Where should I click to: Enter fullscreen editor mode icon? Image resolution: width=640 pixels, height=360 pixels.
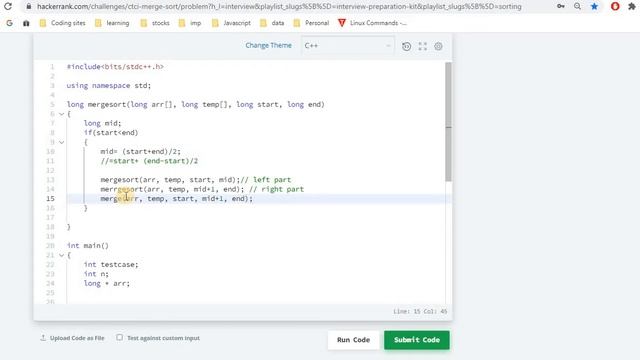pyautogui.click(x=422, y=46)
